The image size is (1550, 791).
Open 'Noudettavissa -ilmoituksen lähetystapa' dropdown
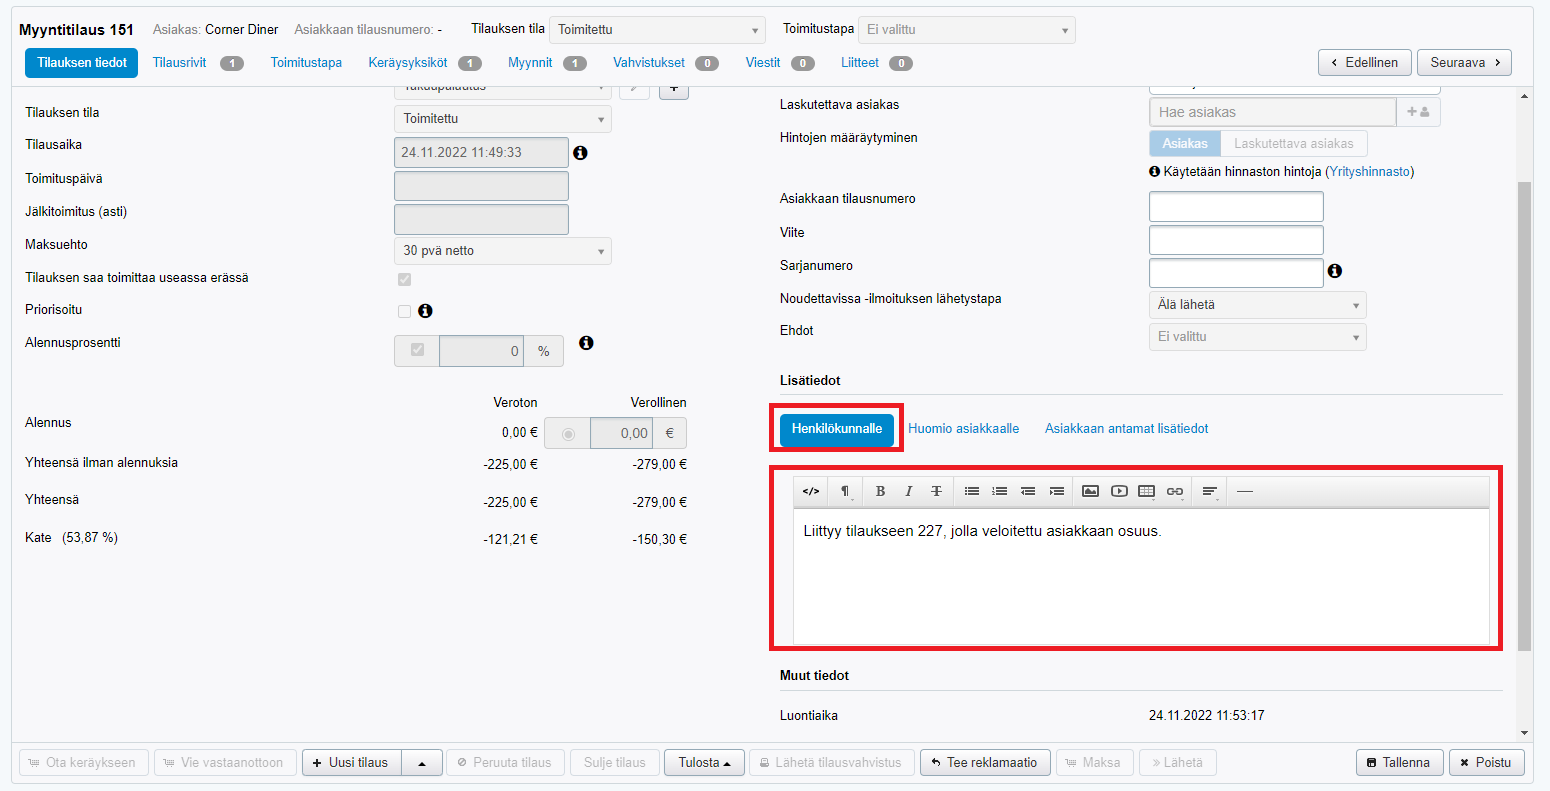(1257, 305)
